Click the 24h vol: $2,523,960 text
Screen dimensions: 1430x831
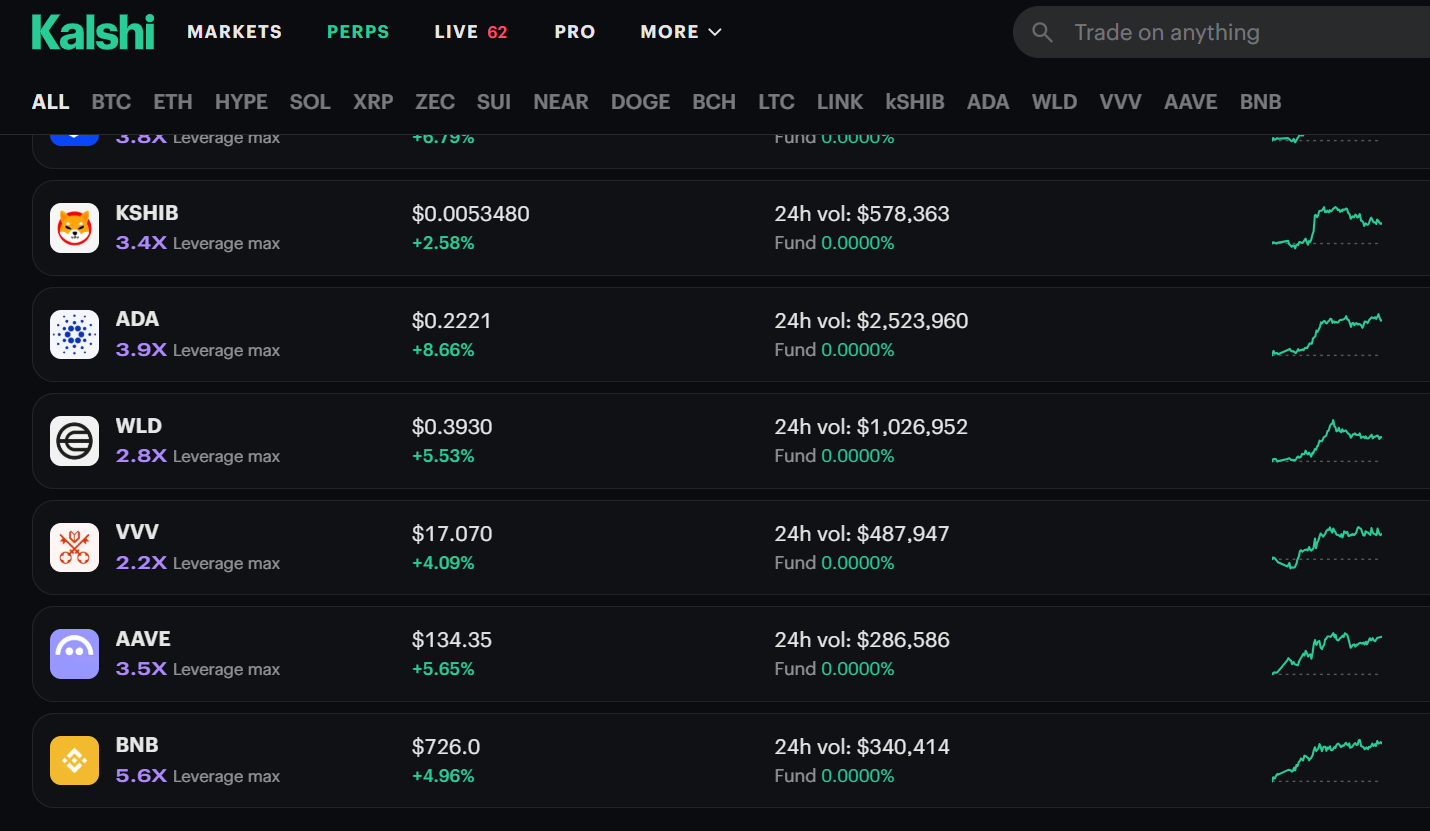872,321
